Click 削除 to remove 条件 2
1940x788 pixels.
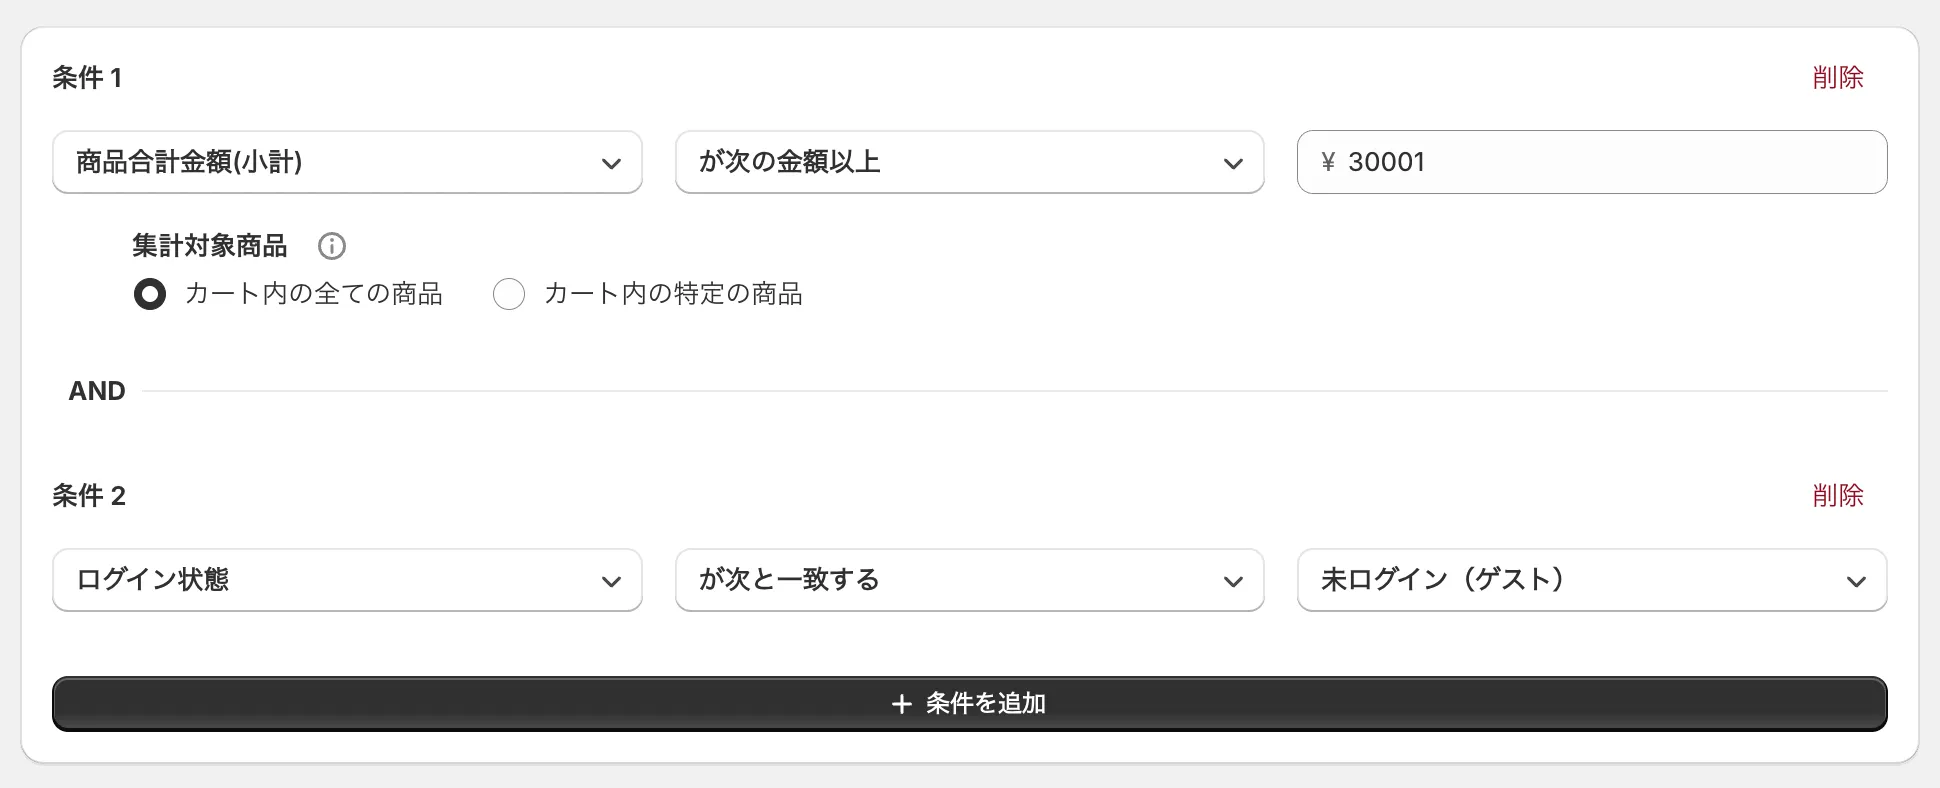(x=1838, y=495)
